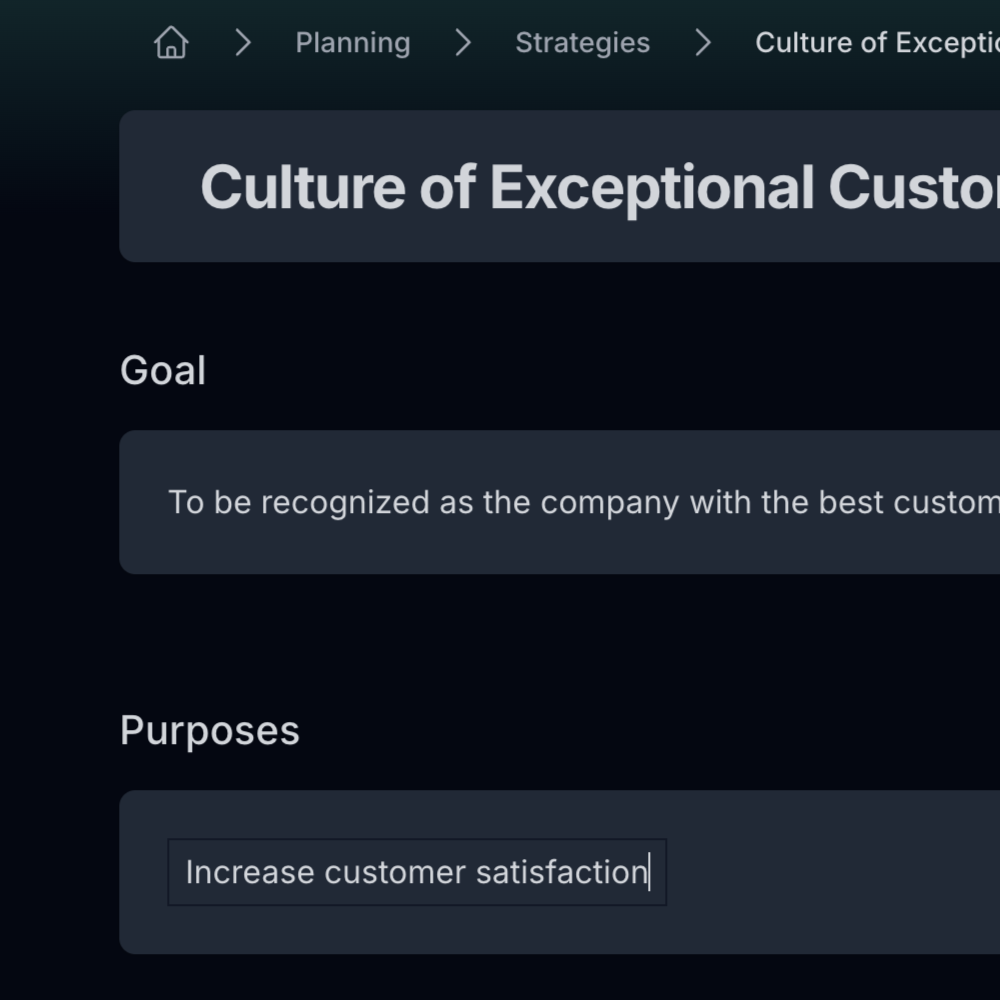The image size is (1000, 1000).
Task: Click the Purposes section heading
Action: pos(210,731)
